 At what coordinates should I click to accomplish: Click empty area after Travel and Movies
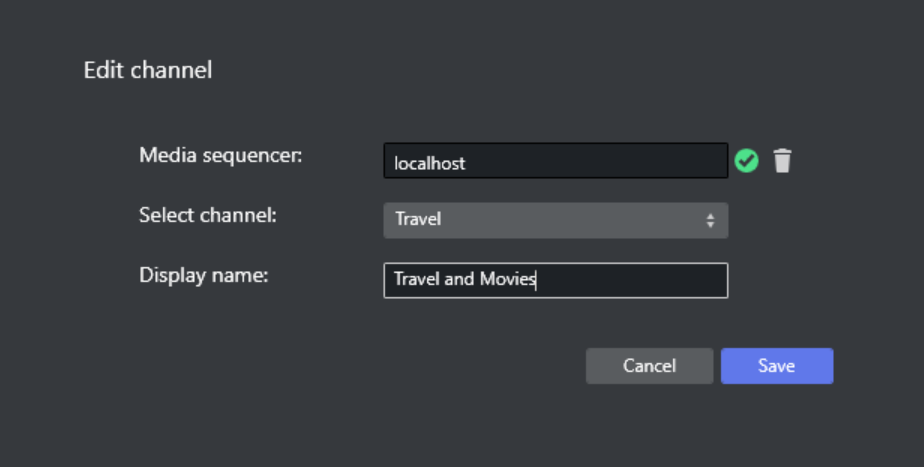[x=630, y=280]
